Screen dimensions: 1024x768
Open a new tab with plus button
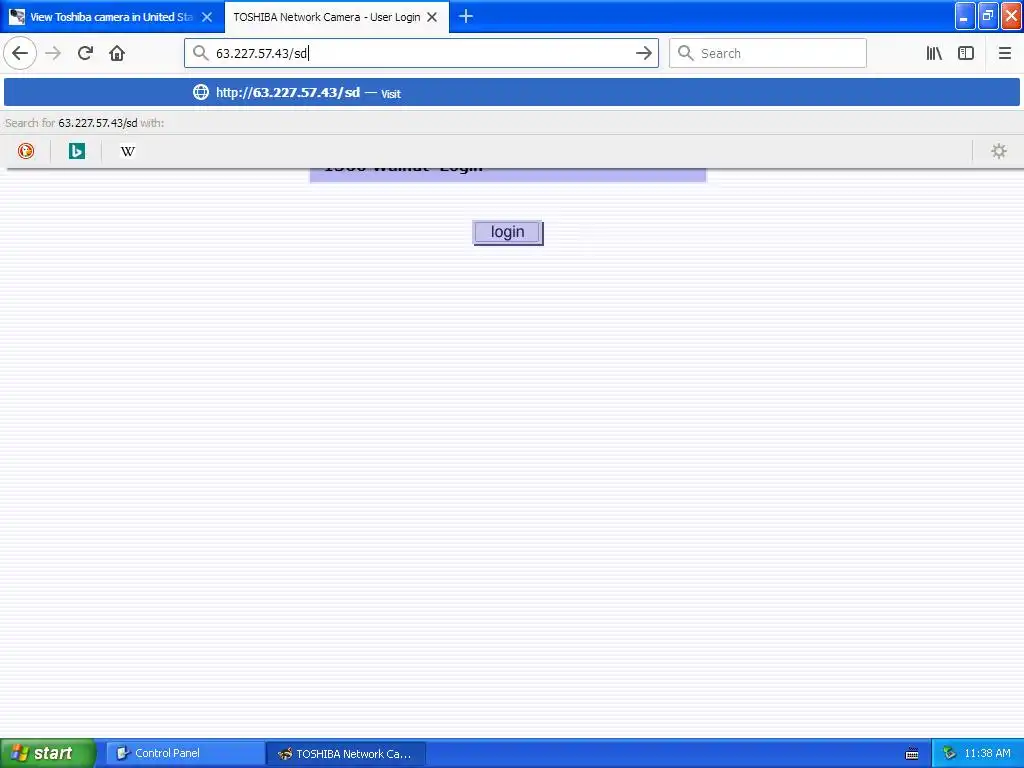click(x=466, y=16)
